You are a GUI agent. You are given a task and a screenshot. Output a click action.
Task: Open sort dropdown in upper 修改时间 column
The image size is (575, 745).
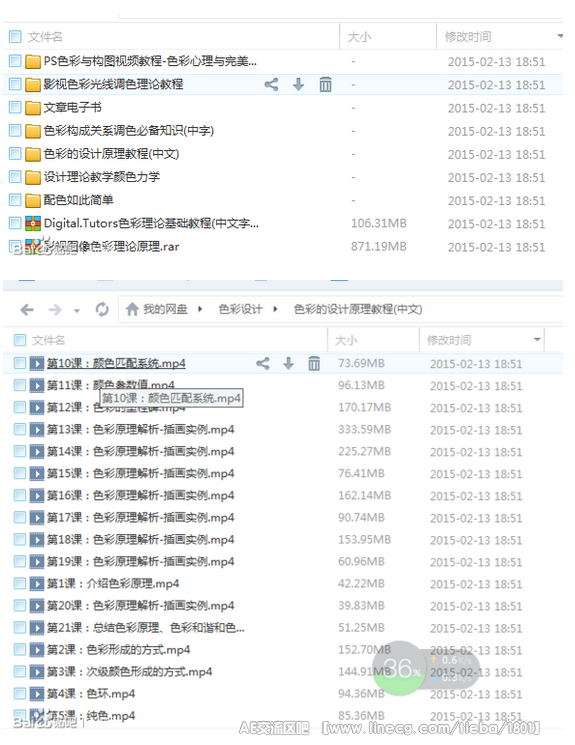(x=560, y=36)
